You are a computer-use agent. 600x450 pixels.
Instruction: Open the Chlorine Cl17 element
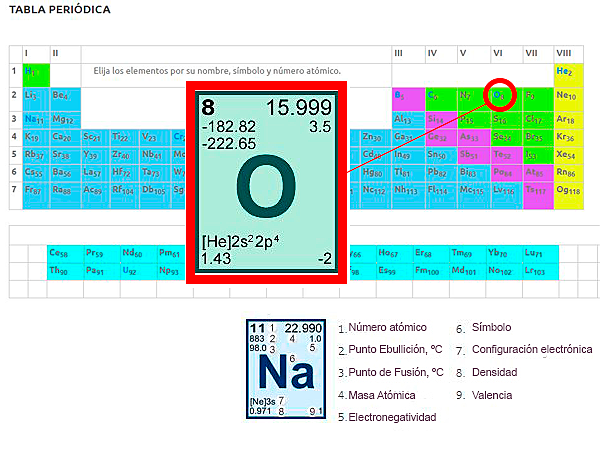click(538, 120)
